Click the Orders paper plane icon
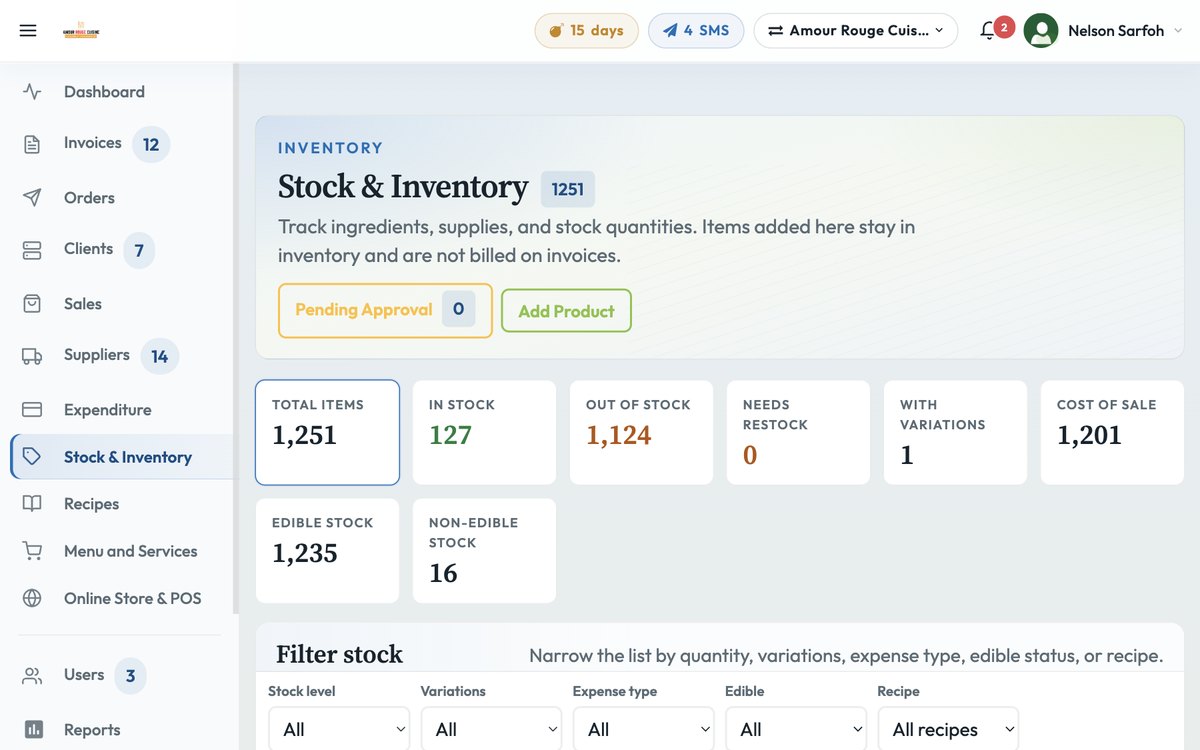 click(32, 198)
